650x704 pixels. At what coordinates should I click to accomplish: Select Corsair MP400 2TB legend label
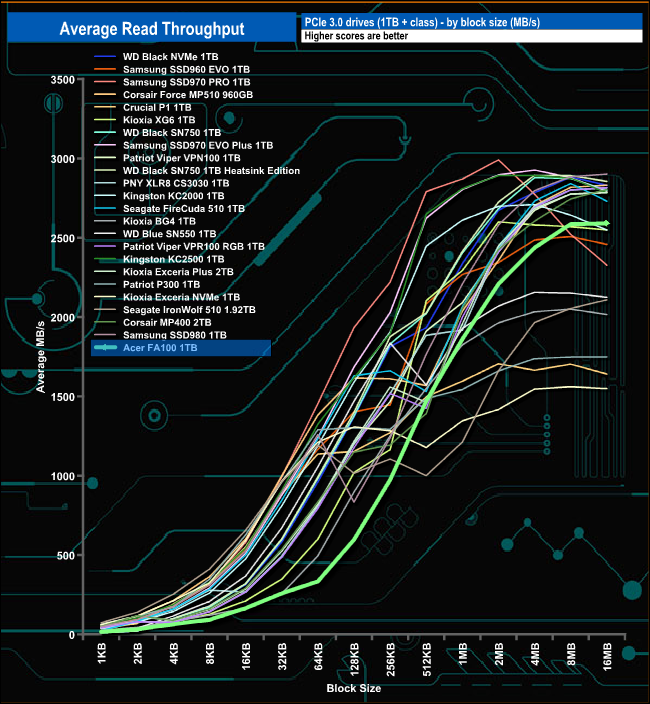[x=167, y=322]
